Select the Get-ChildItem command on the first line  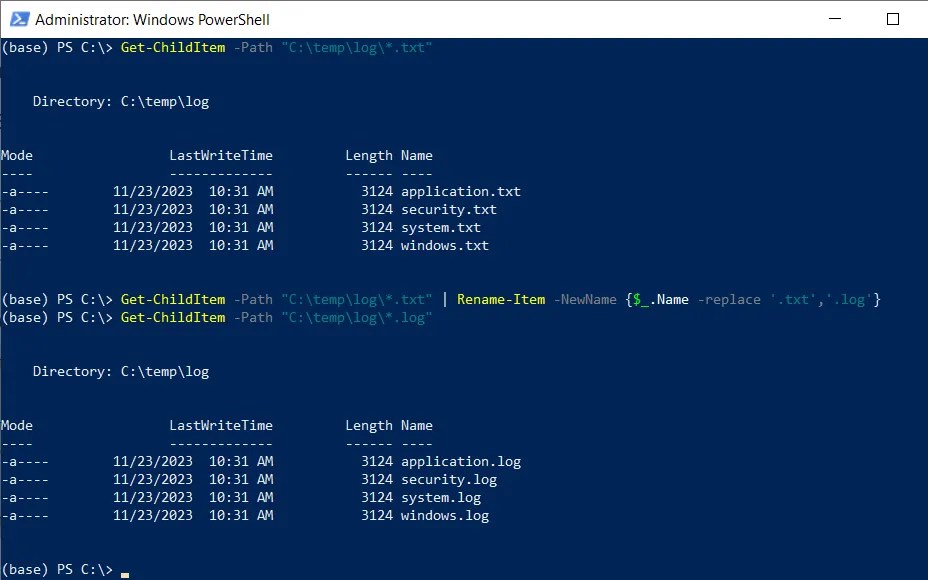point(172,47)
